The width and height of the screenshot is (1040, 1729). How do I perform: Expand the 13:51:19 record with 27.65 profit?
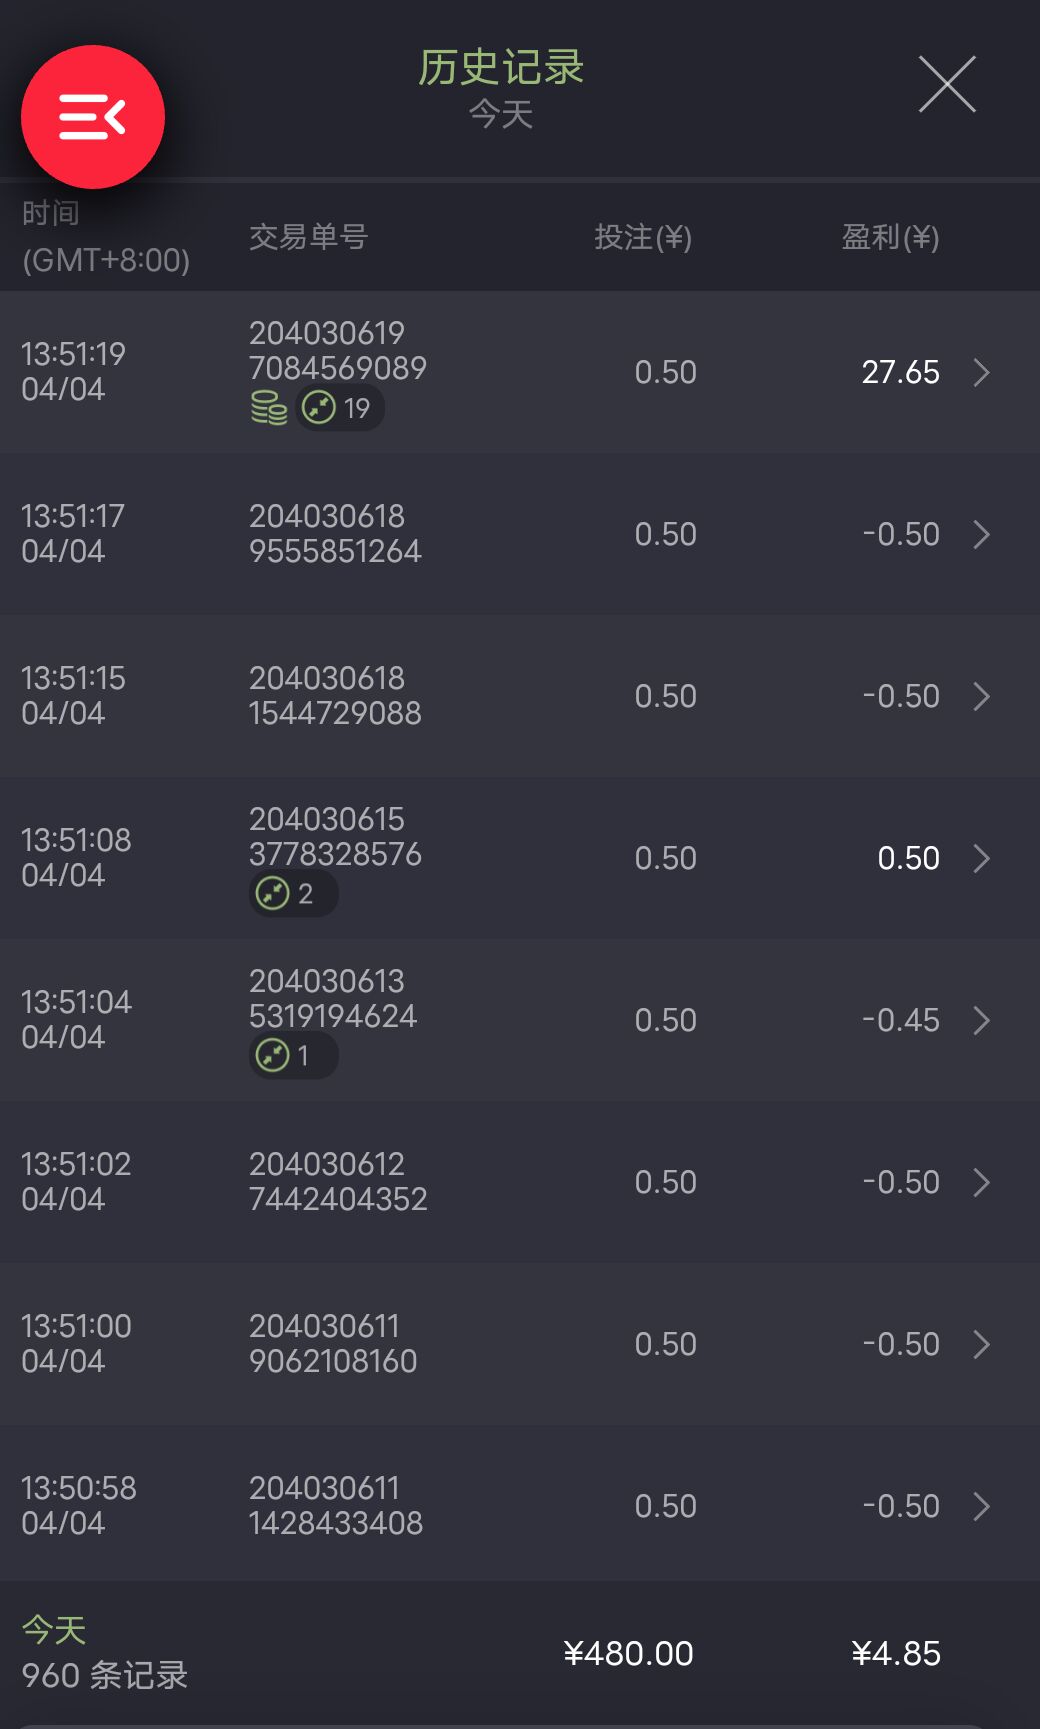[x=981, y=373]
